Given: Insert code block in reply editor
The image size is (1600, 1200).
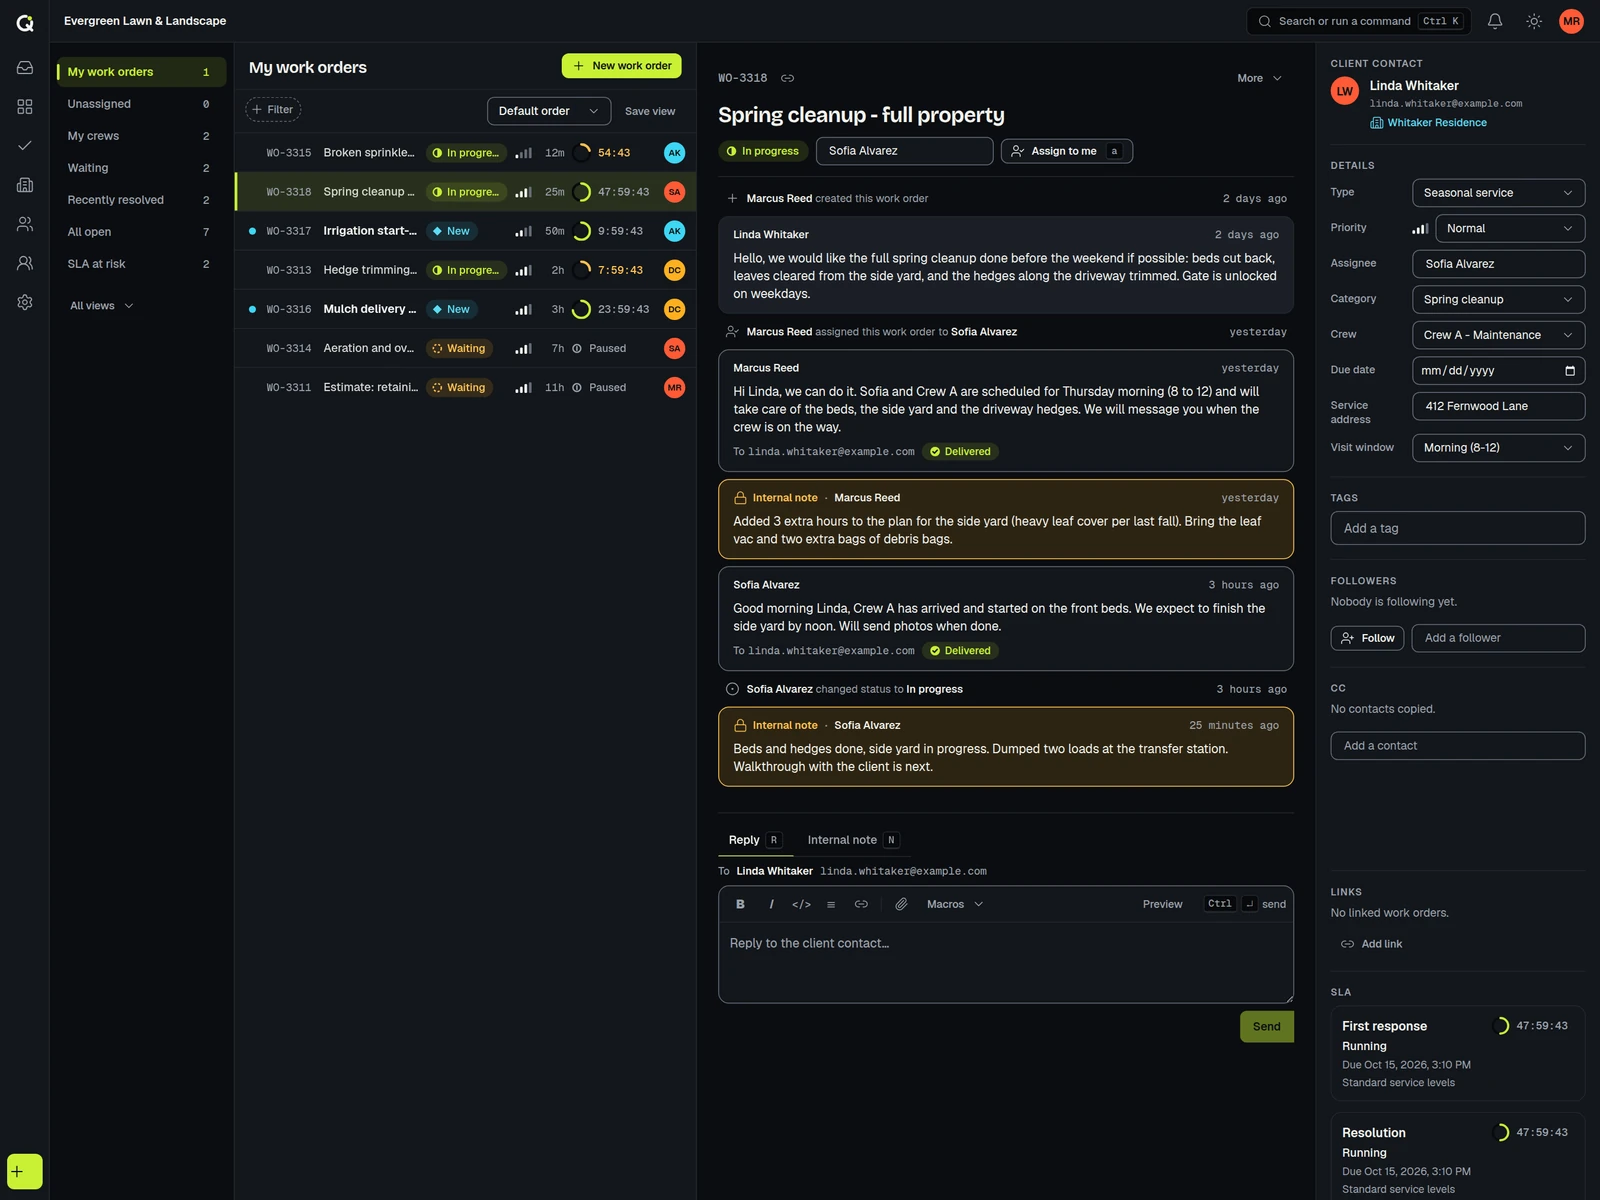Looking at the screenshot, I should pos(801,904).
